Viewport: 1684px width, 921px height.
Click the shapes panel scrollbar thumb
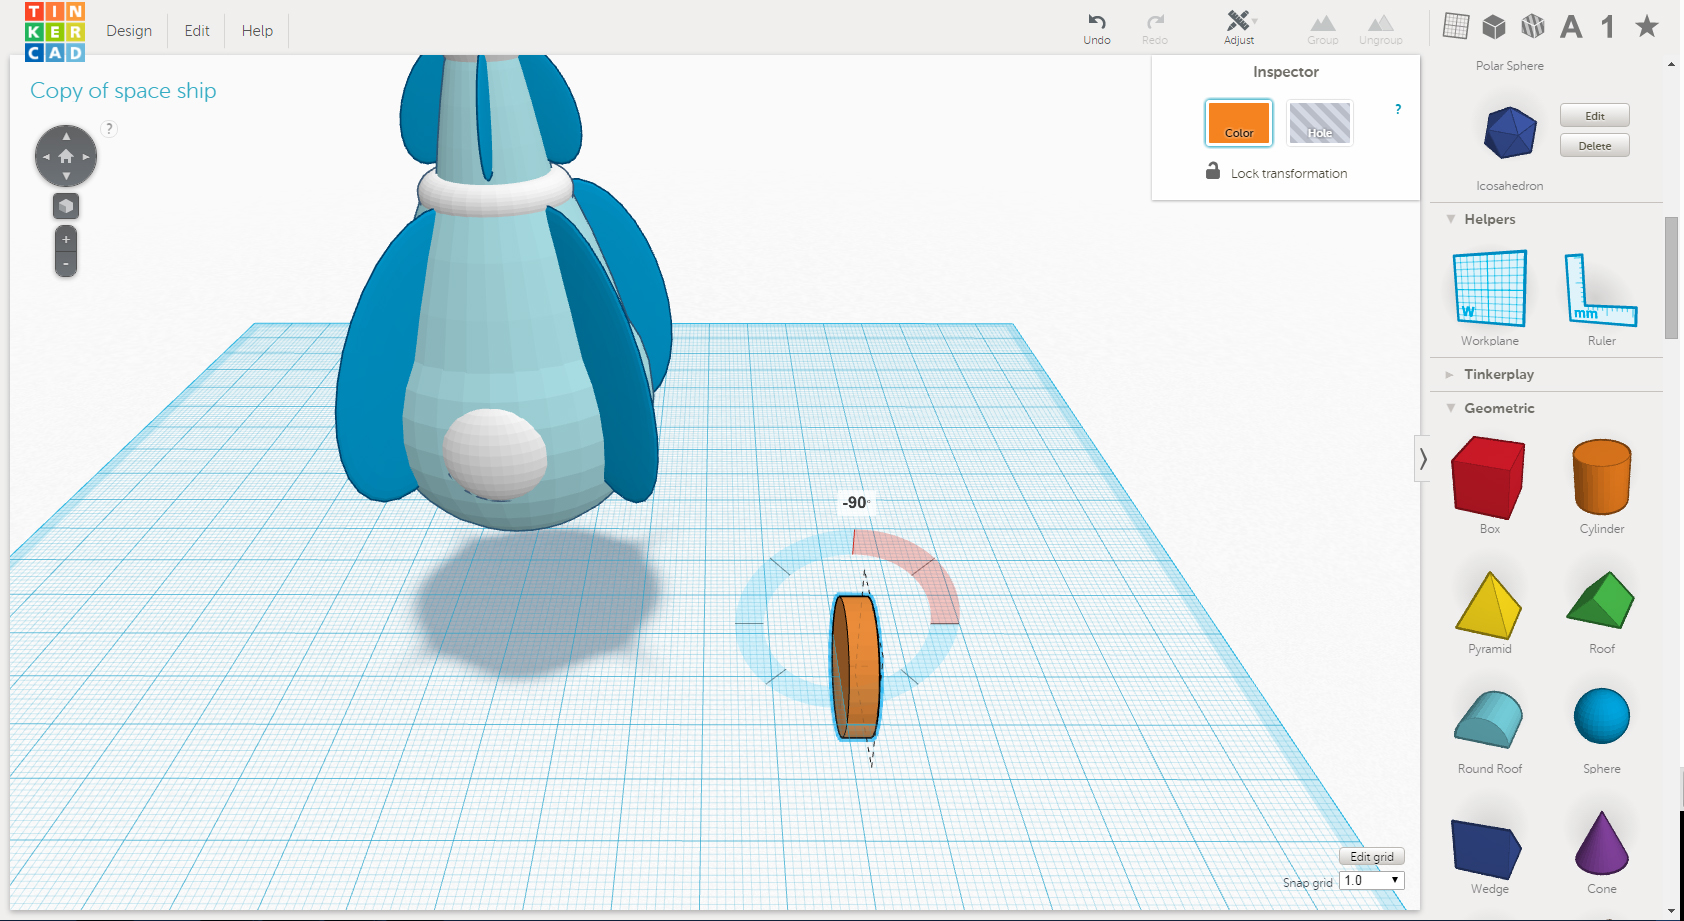click(x=1671, y=277)
